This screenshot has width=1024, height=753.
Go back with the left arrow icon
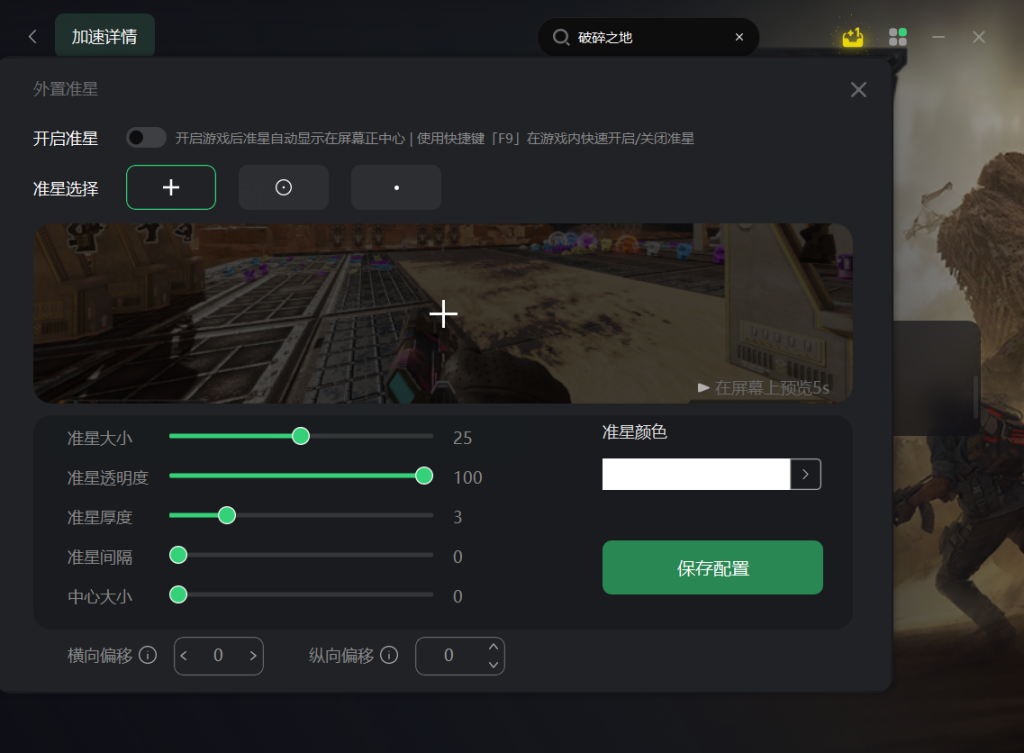click(33, 37)
